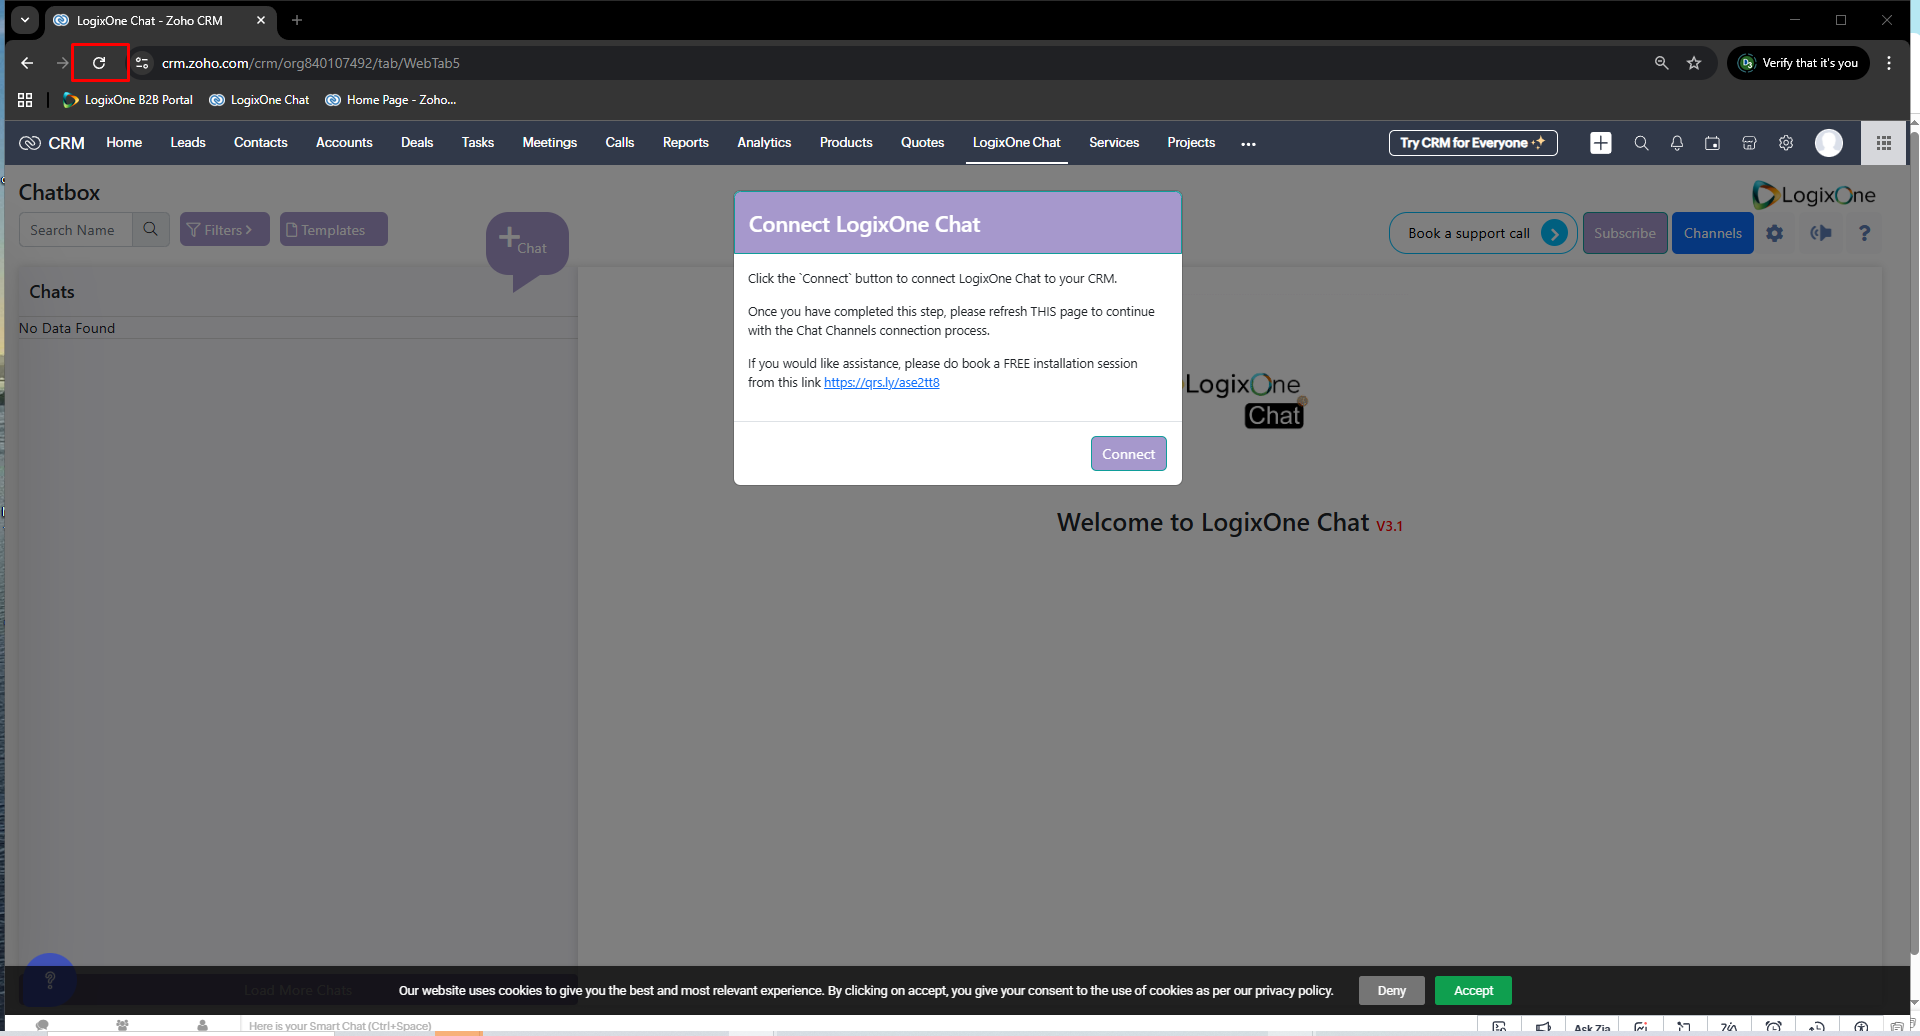Open CRM setup gear in the header

[1786, 143]
